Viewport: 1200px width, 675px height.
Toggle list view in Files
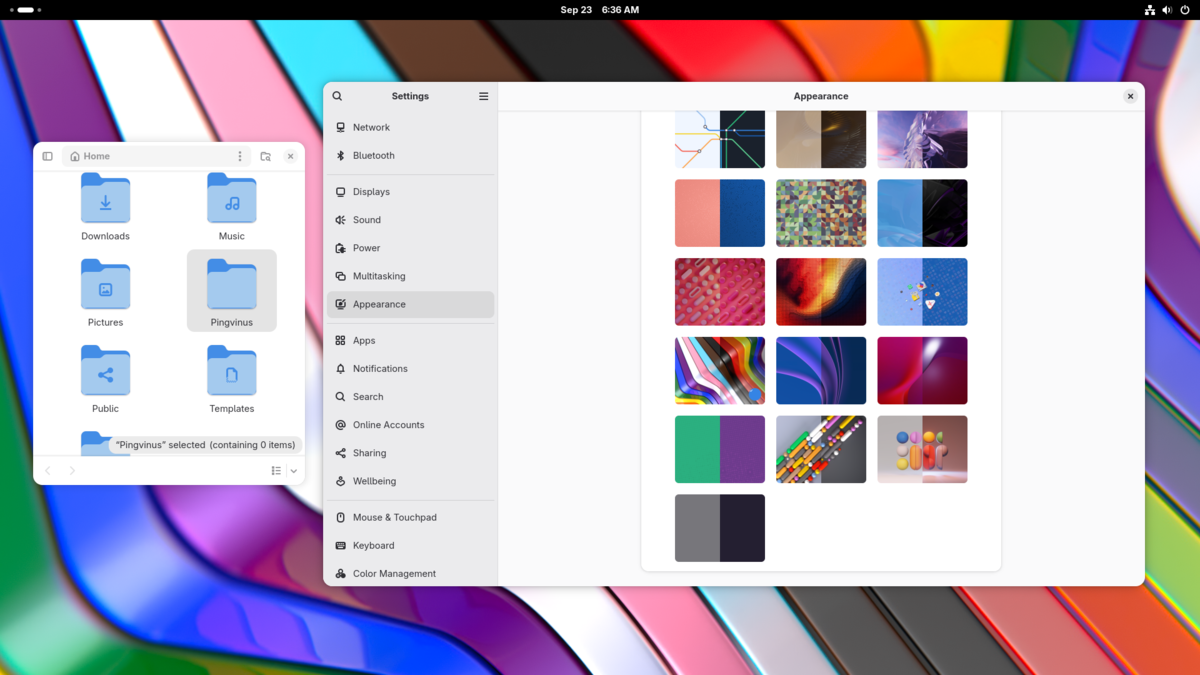coord(276,470)
